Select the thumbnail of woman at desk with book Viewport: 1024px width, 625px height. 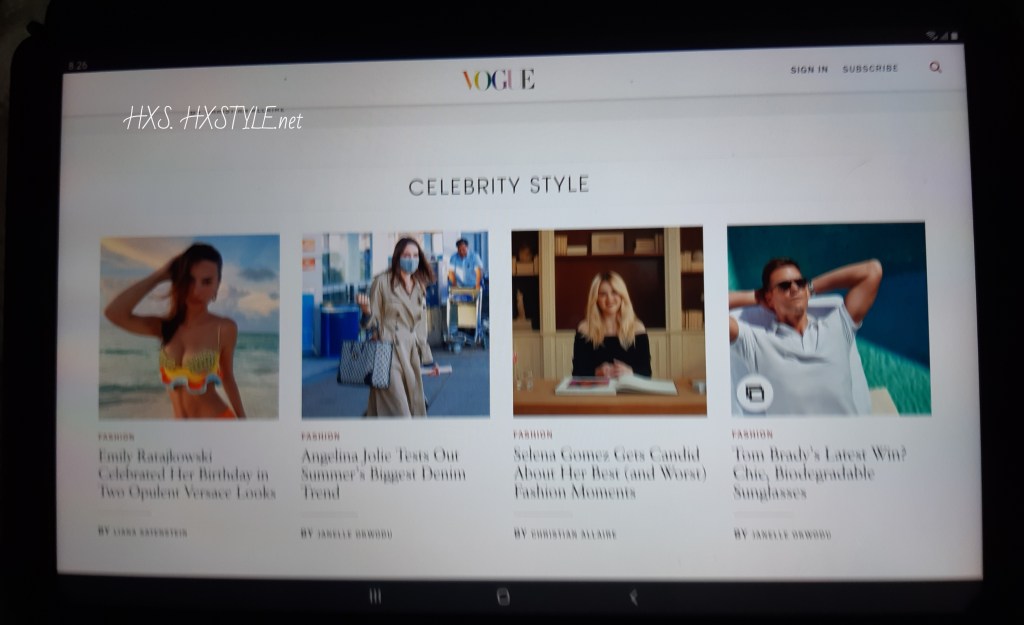click(609, 322)
